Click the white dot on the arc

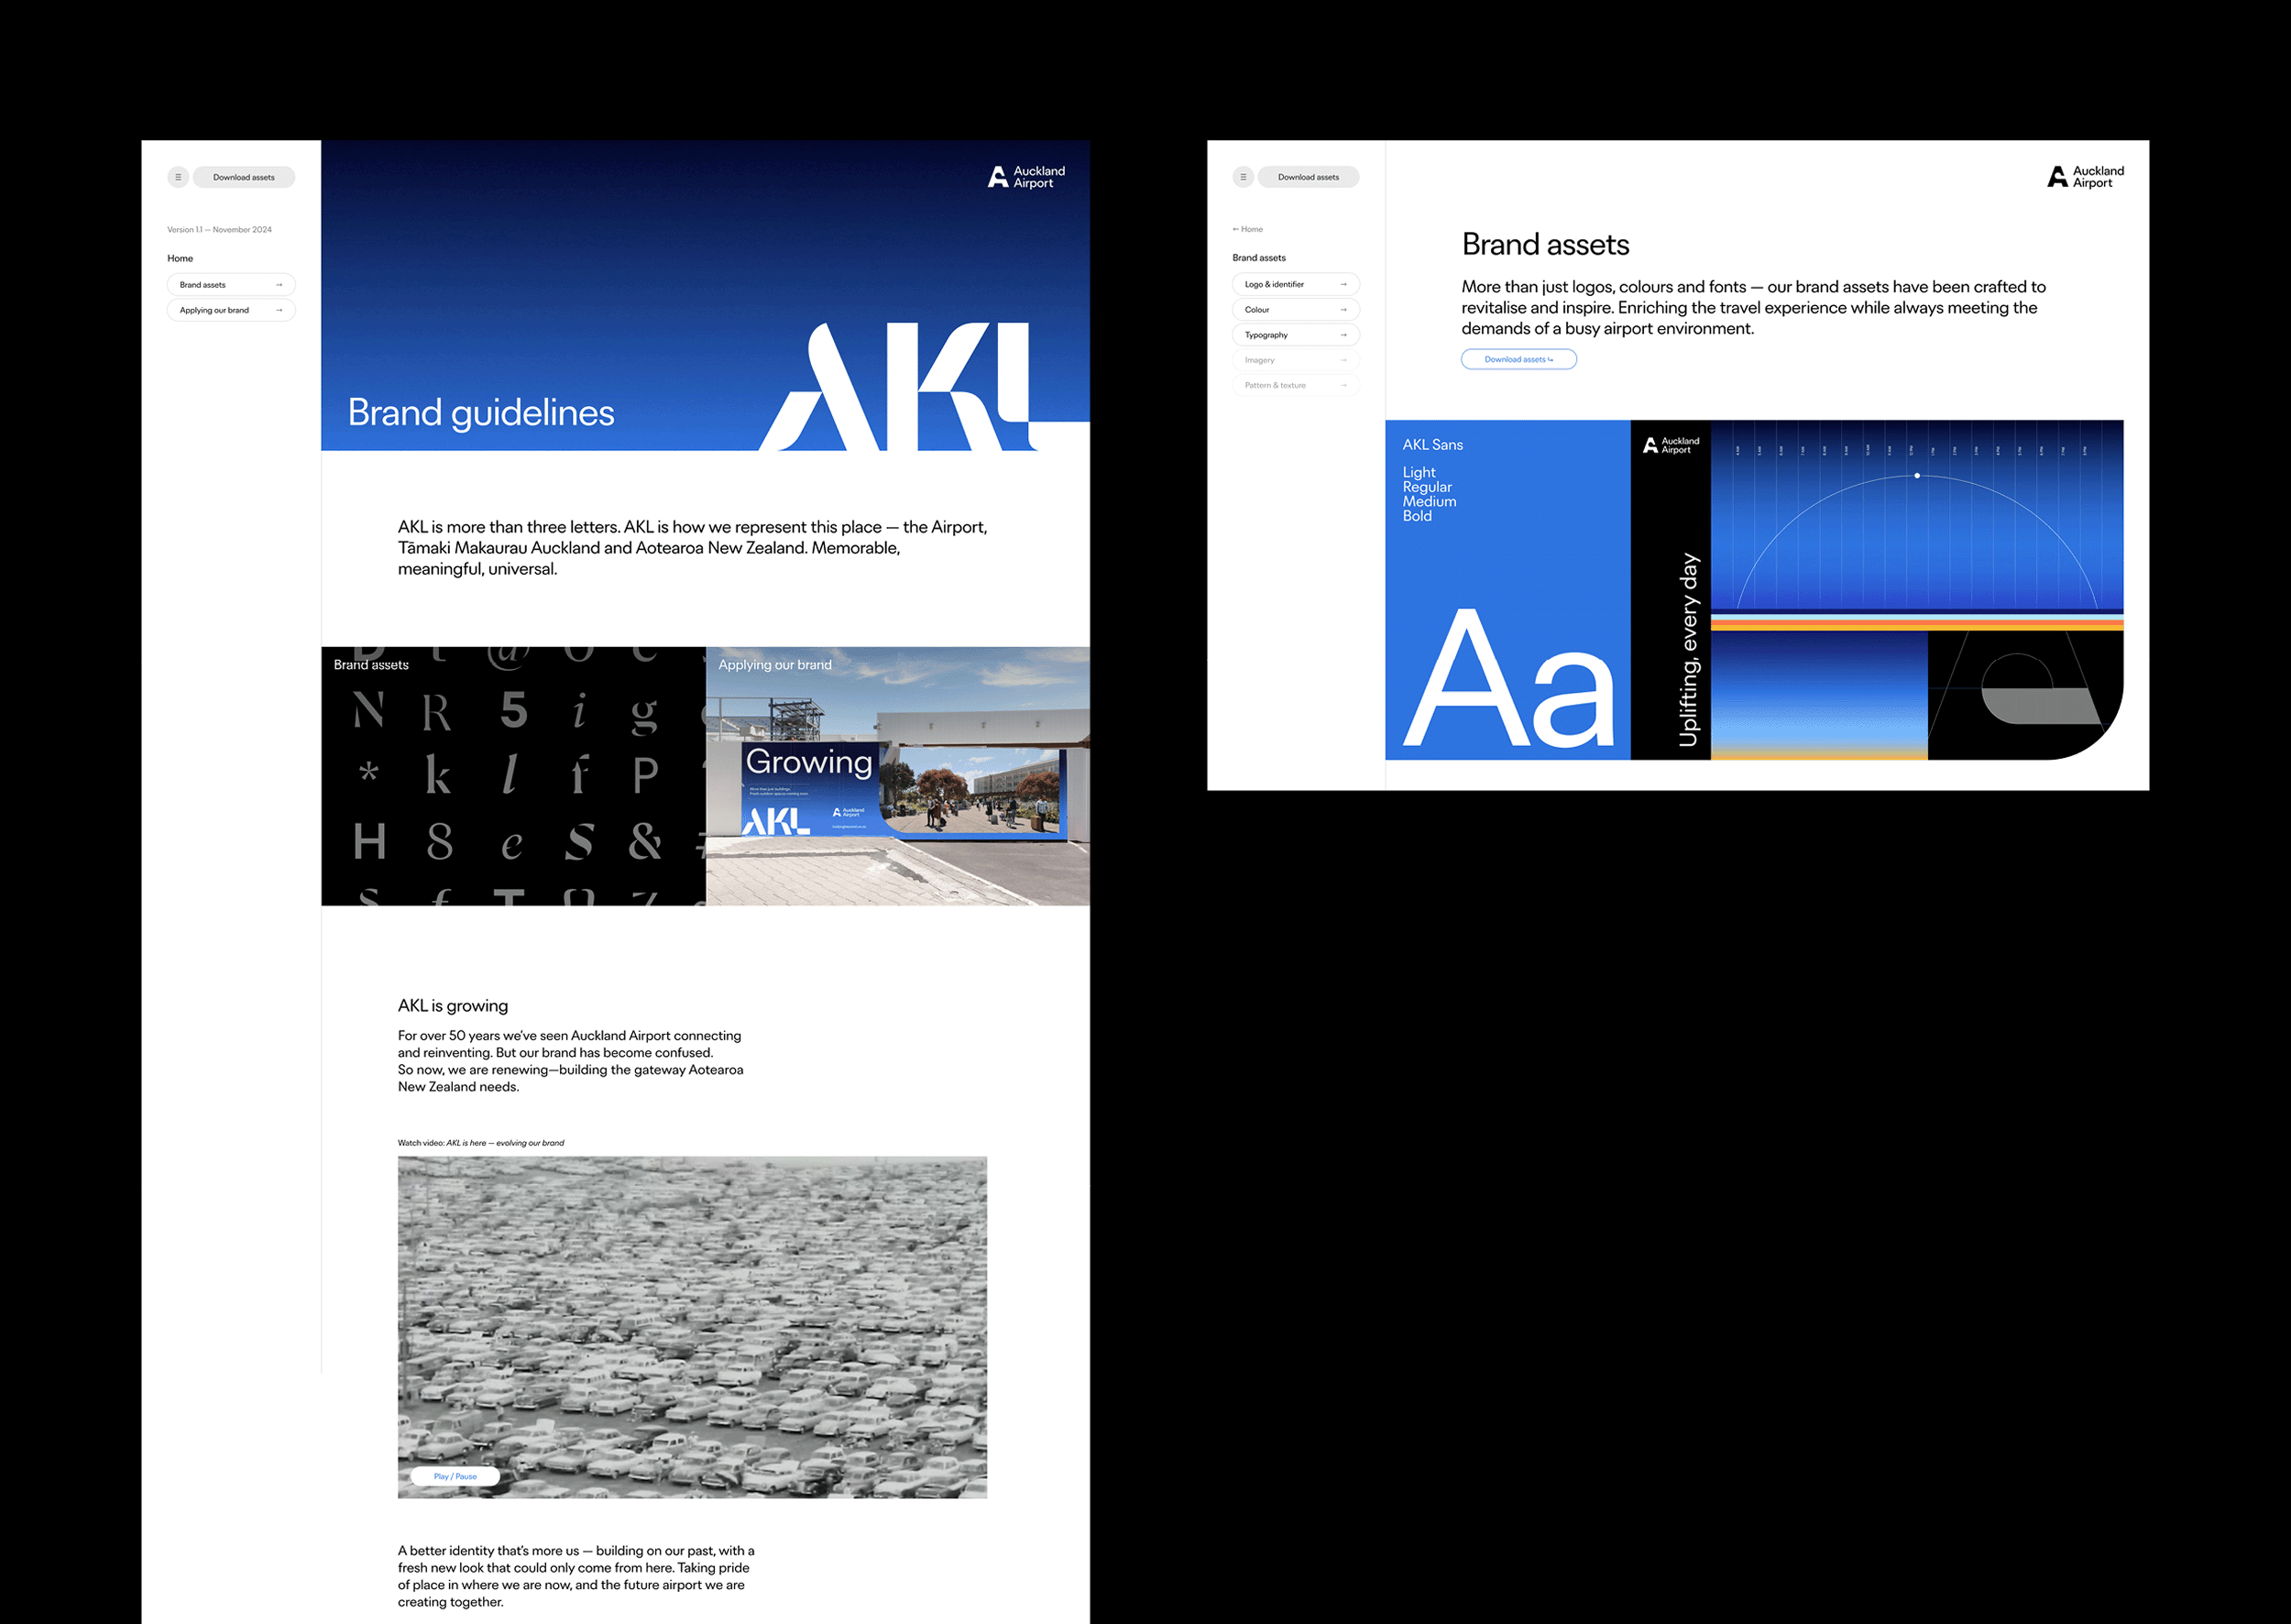click(1917, 475)
